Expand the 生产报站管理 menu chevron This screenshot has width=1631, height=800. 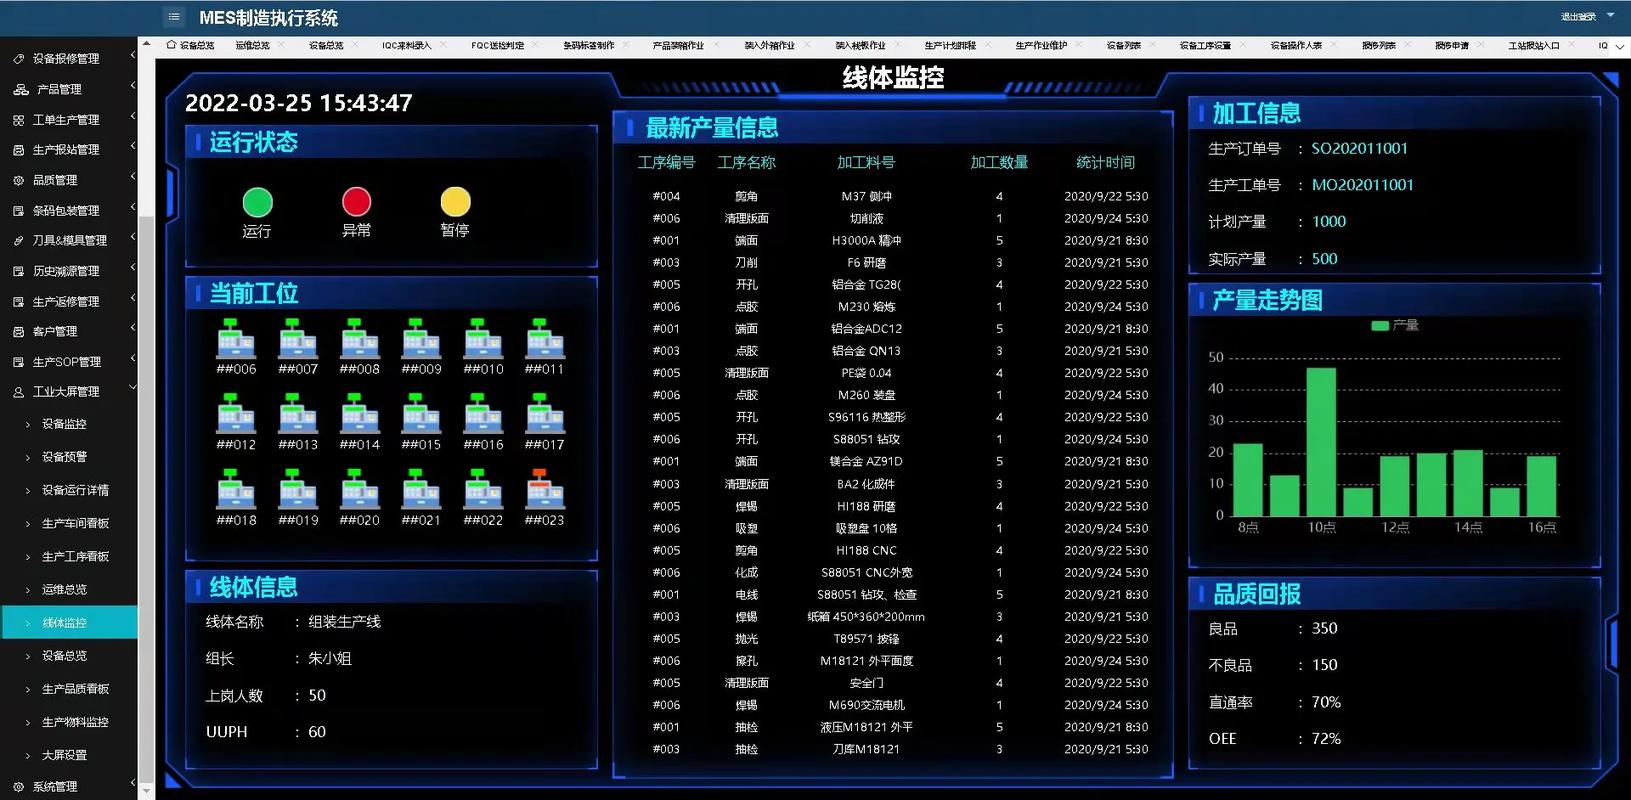click(x=132, y=148)
